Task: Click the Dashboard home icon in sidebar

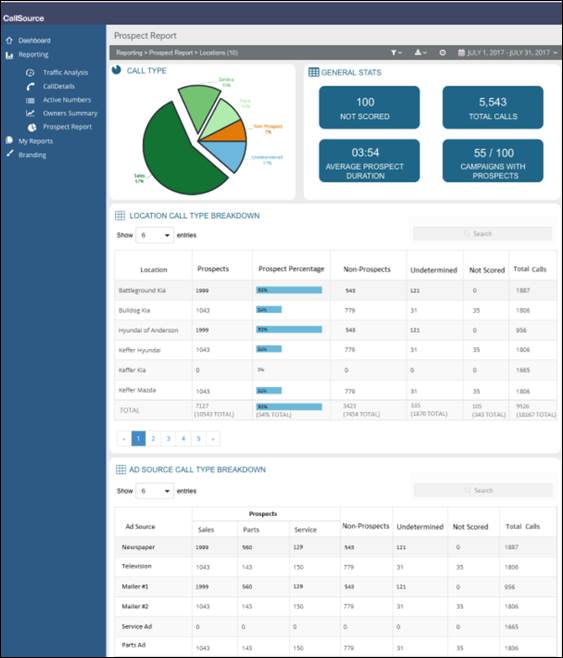Action: [x=9, y=40]
